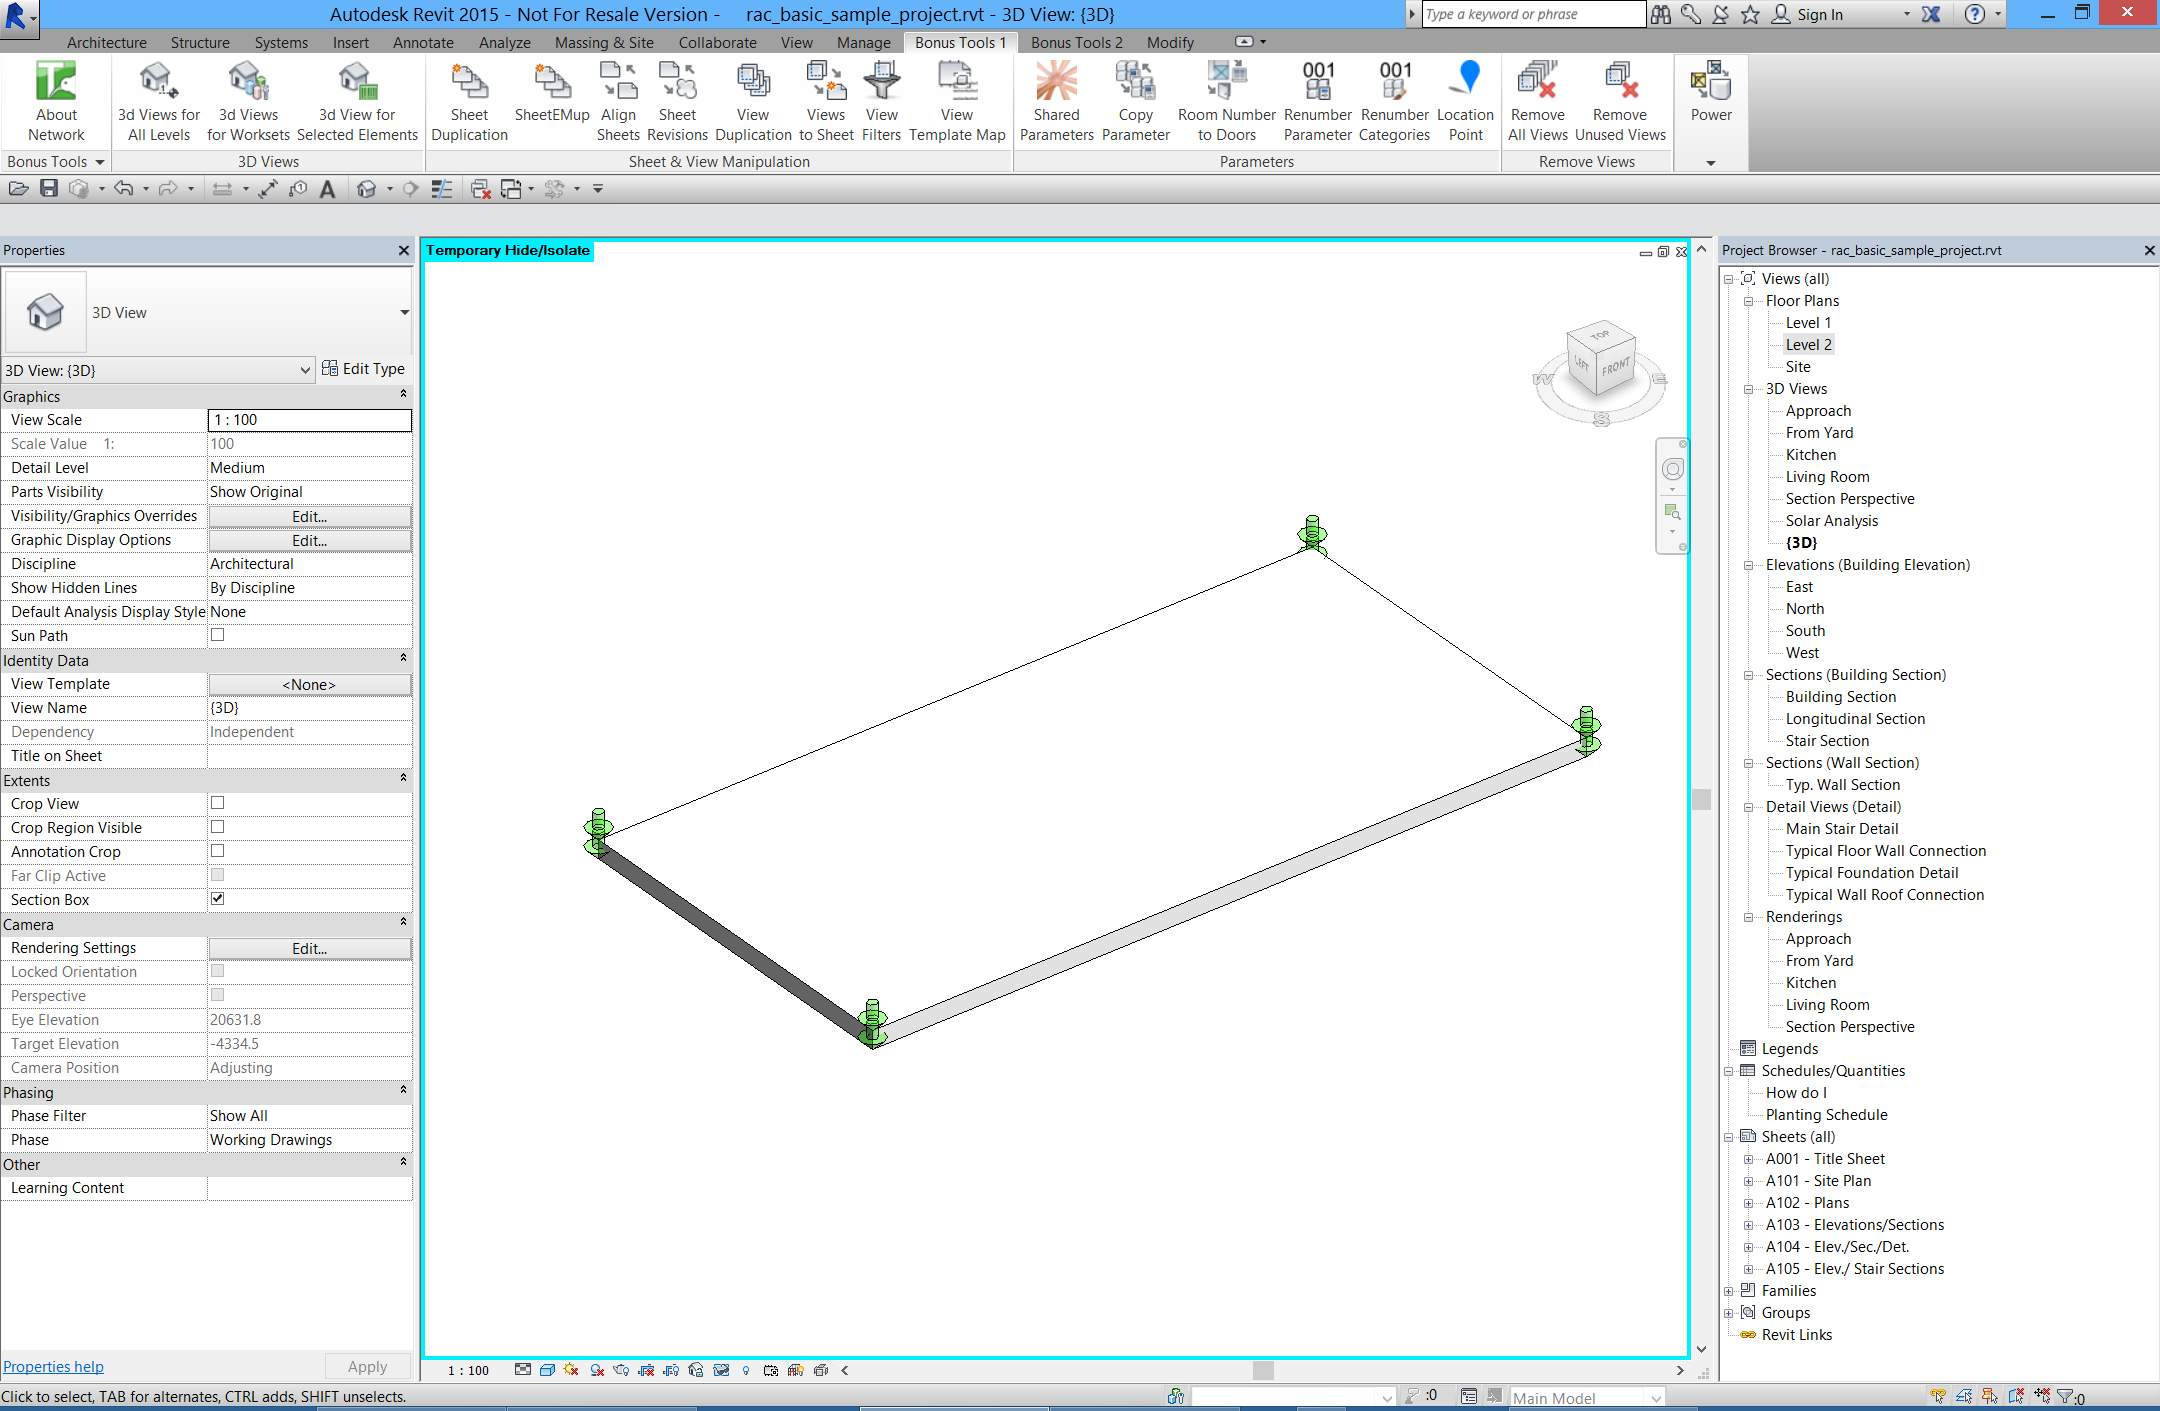
Task: Run Remove Unused Views
Action: 1620,100
